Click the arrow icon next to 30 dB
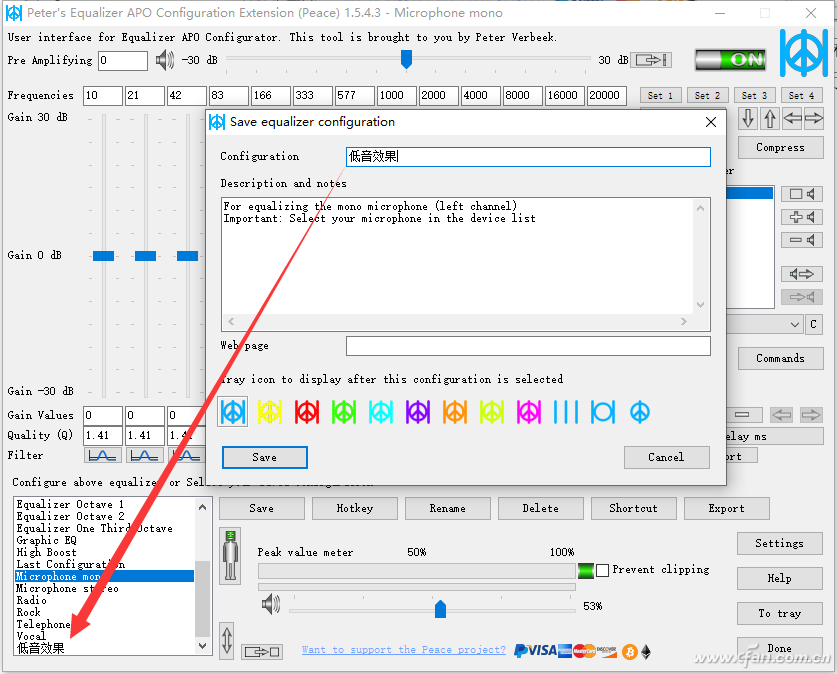 pos(651,60)
